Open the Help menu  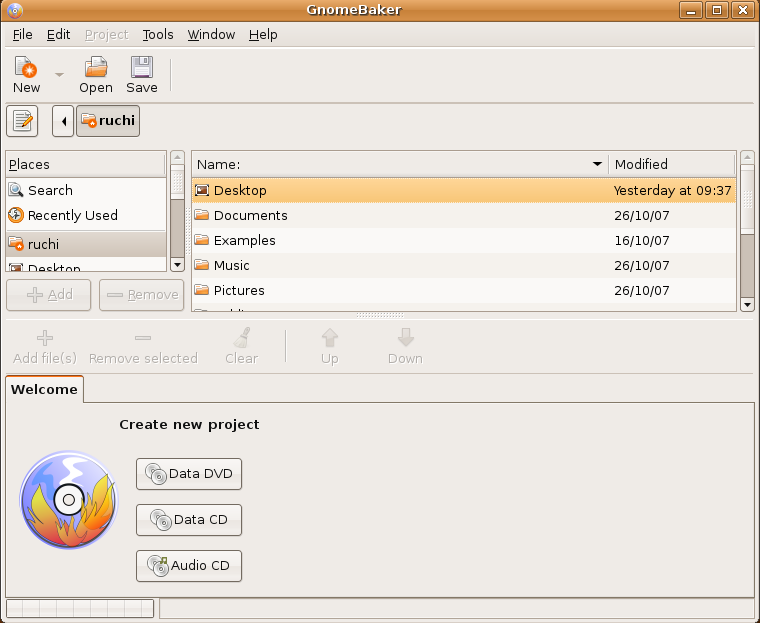263,34
